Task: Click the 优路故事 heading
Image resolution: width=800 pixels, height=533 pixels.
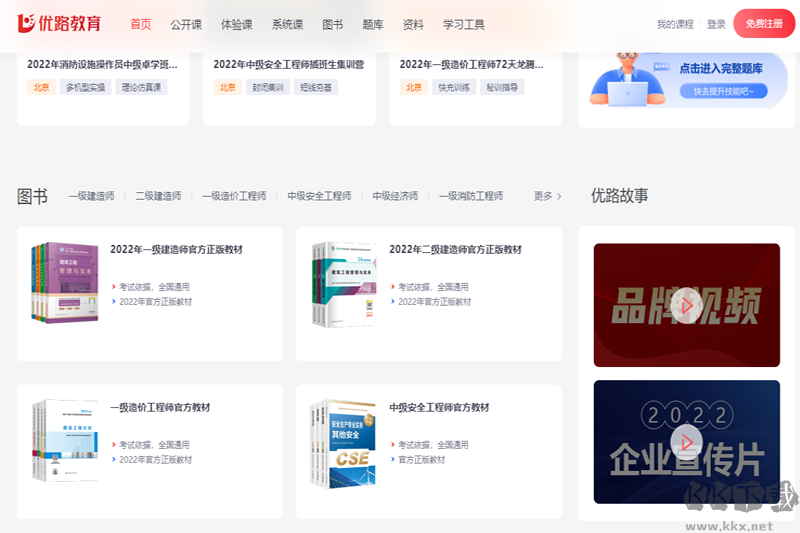Action: [619, 195]
